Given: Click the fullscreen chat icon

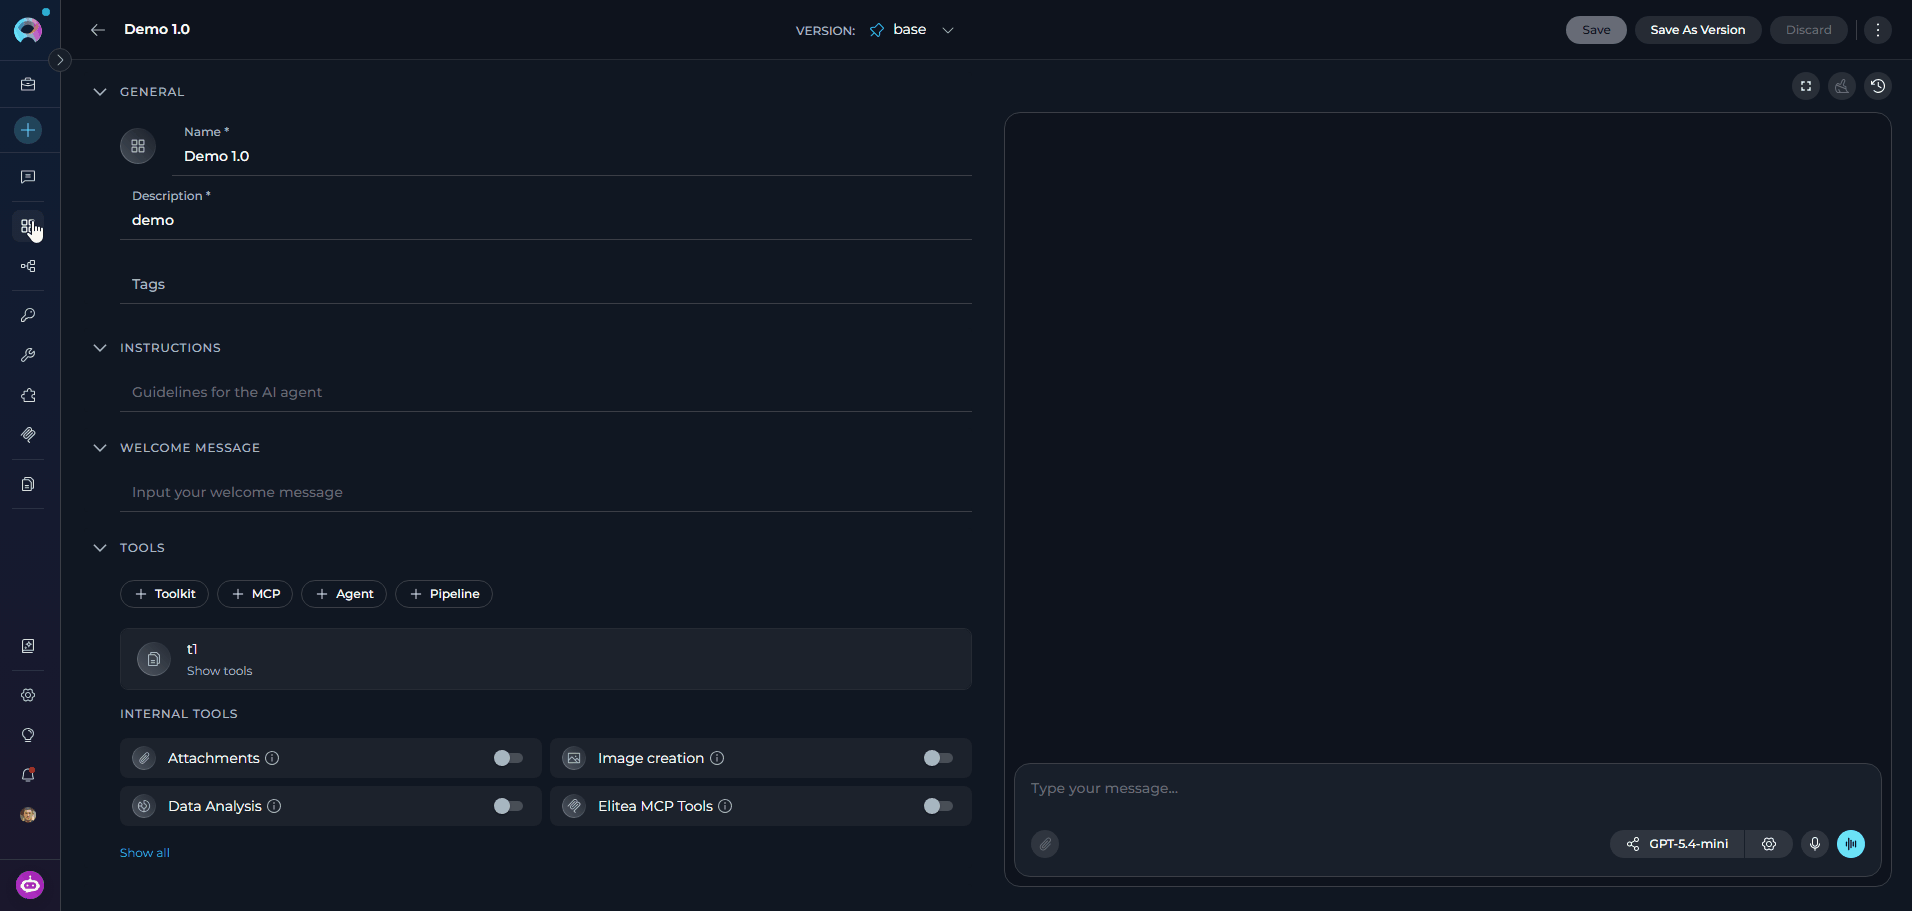Looking at the screenshot, I should [1806, 86].
